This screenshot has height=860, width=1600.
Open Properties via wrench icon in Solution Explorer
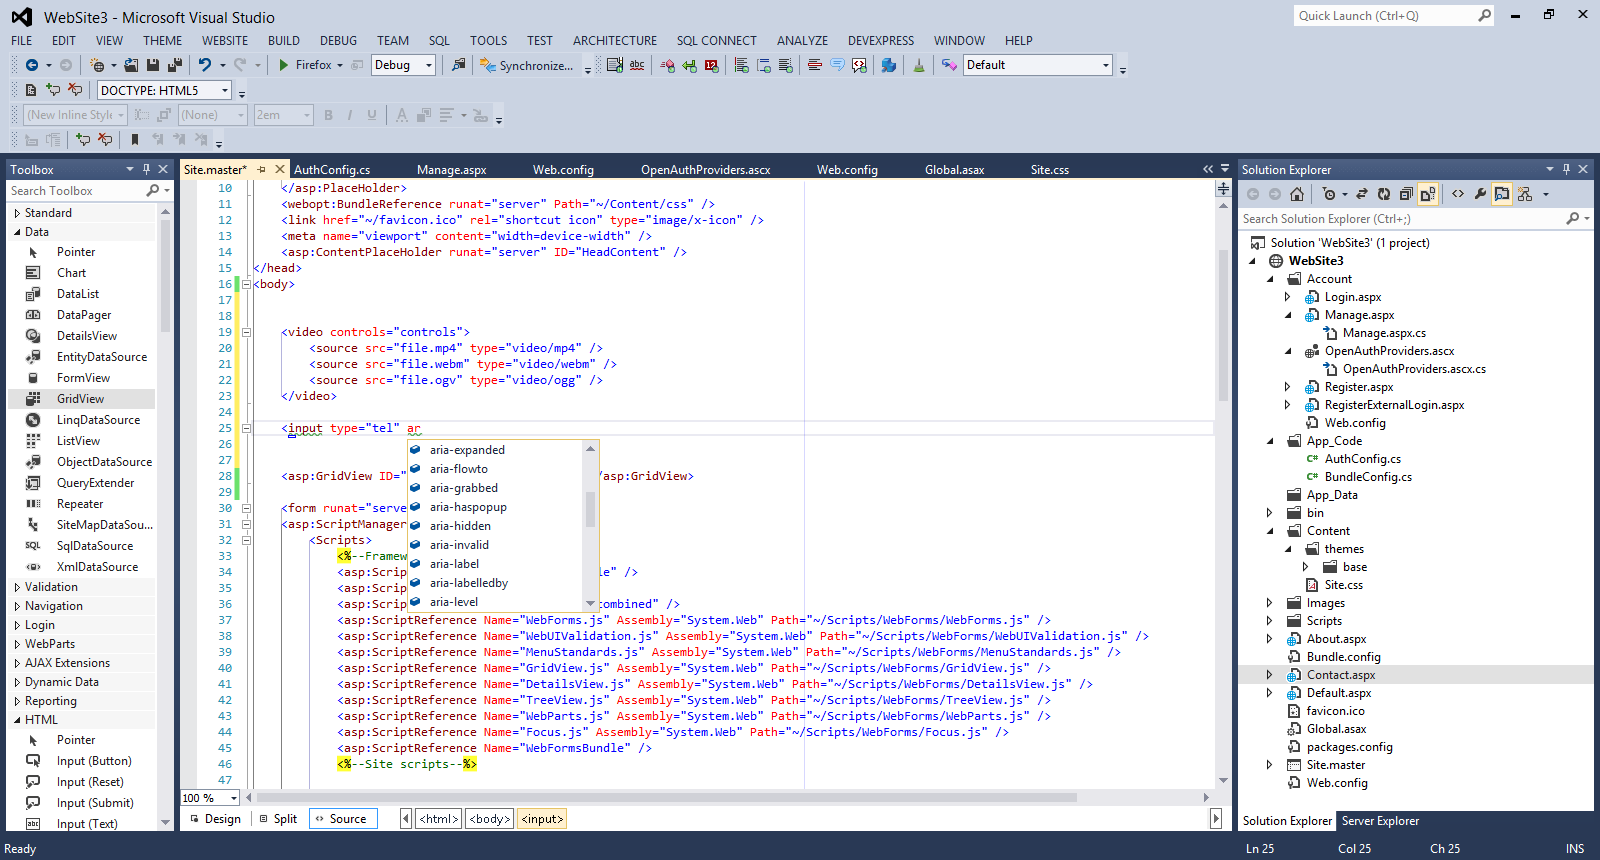click(1480, 194)
